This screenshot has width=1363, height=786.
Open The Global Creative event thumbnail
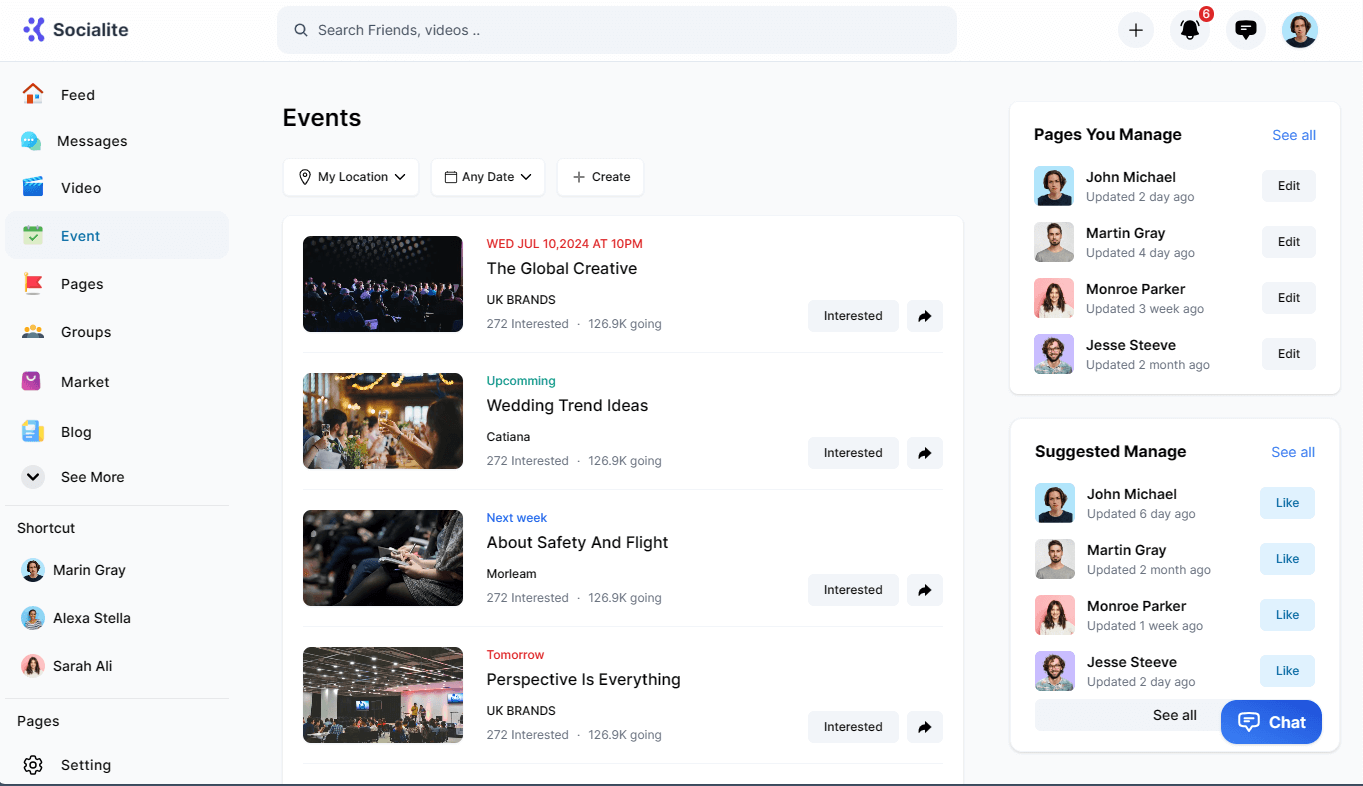[383, 284]
